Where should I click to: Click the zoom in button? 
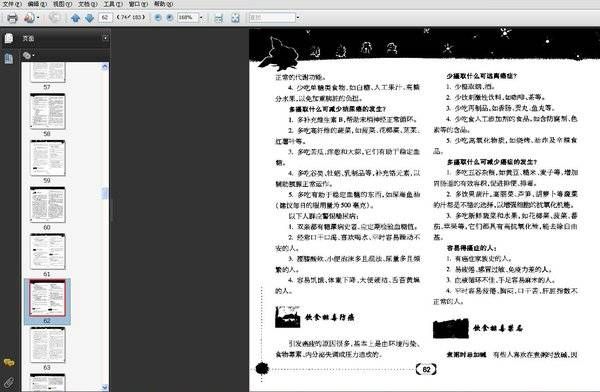170,18
